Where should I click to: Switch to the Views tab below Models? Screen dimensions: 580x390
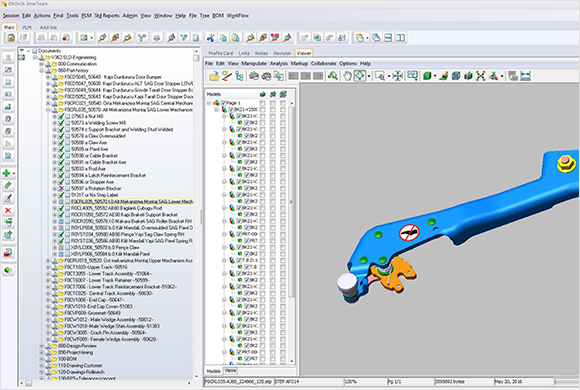pos(230,370)
